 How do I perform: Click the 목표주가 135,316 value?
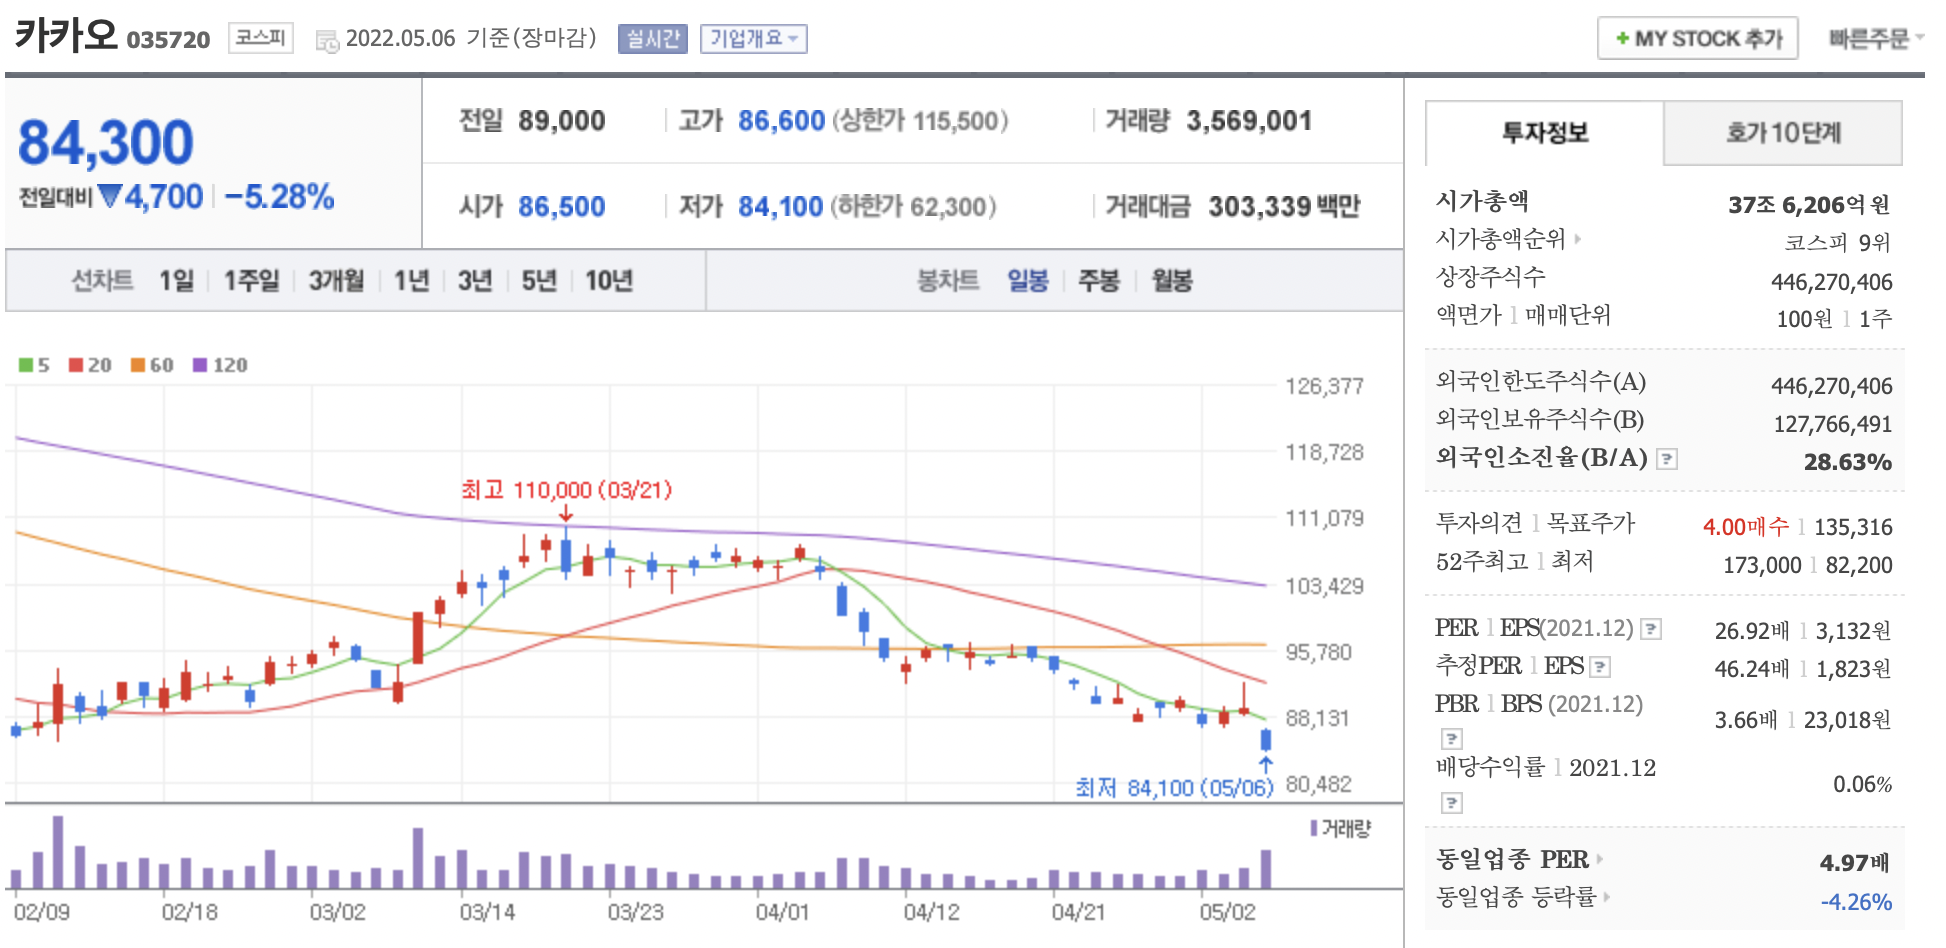pos(1853,527)
